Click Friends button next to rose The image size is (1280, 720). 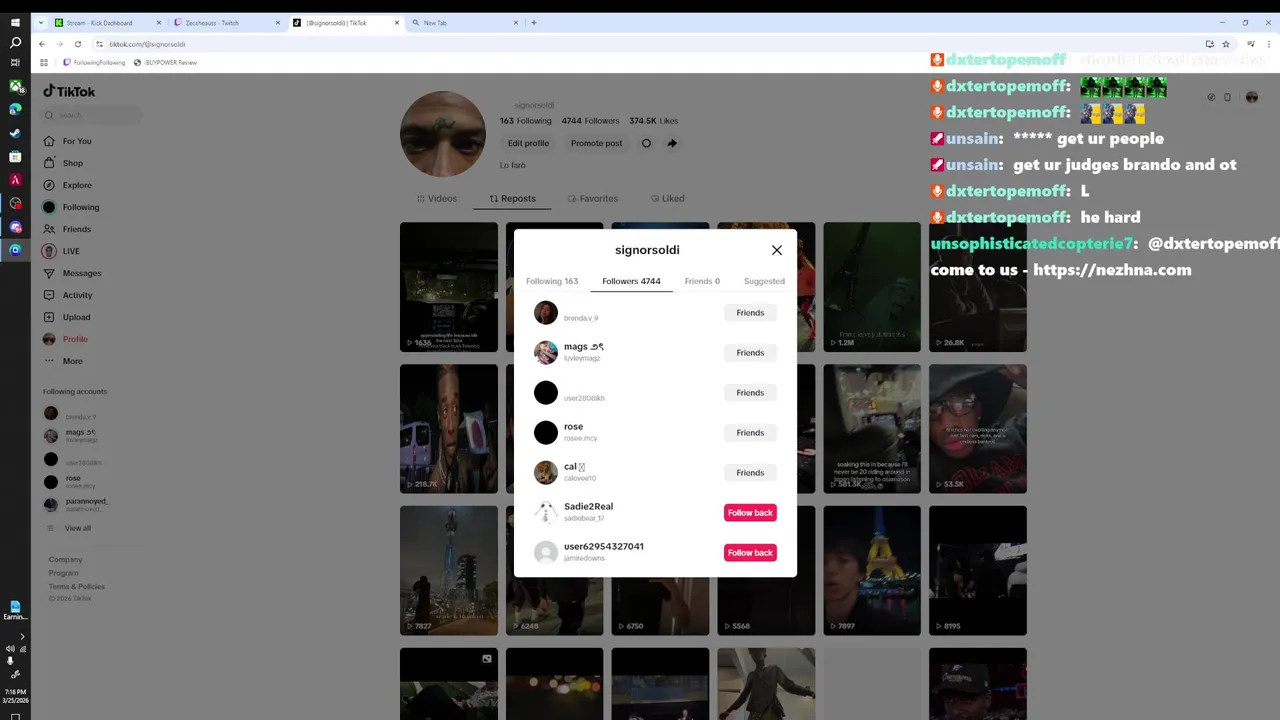[750, 433]
